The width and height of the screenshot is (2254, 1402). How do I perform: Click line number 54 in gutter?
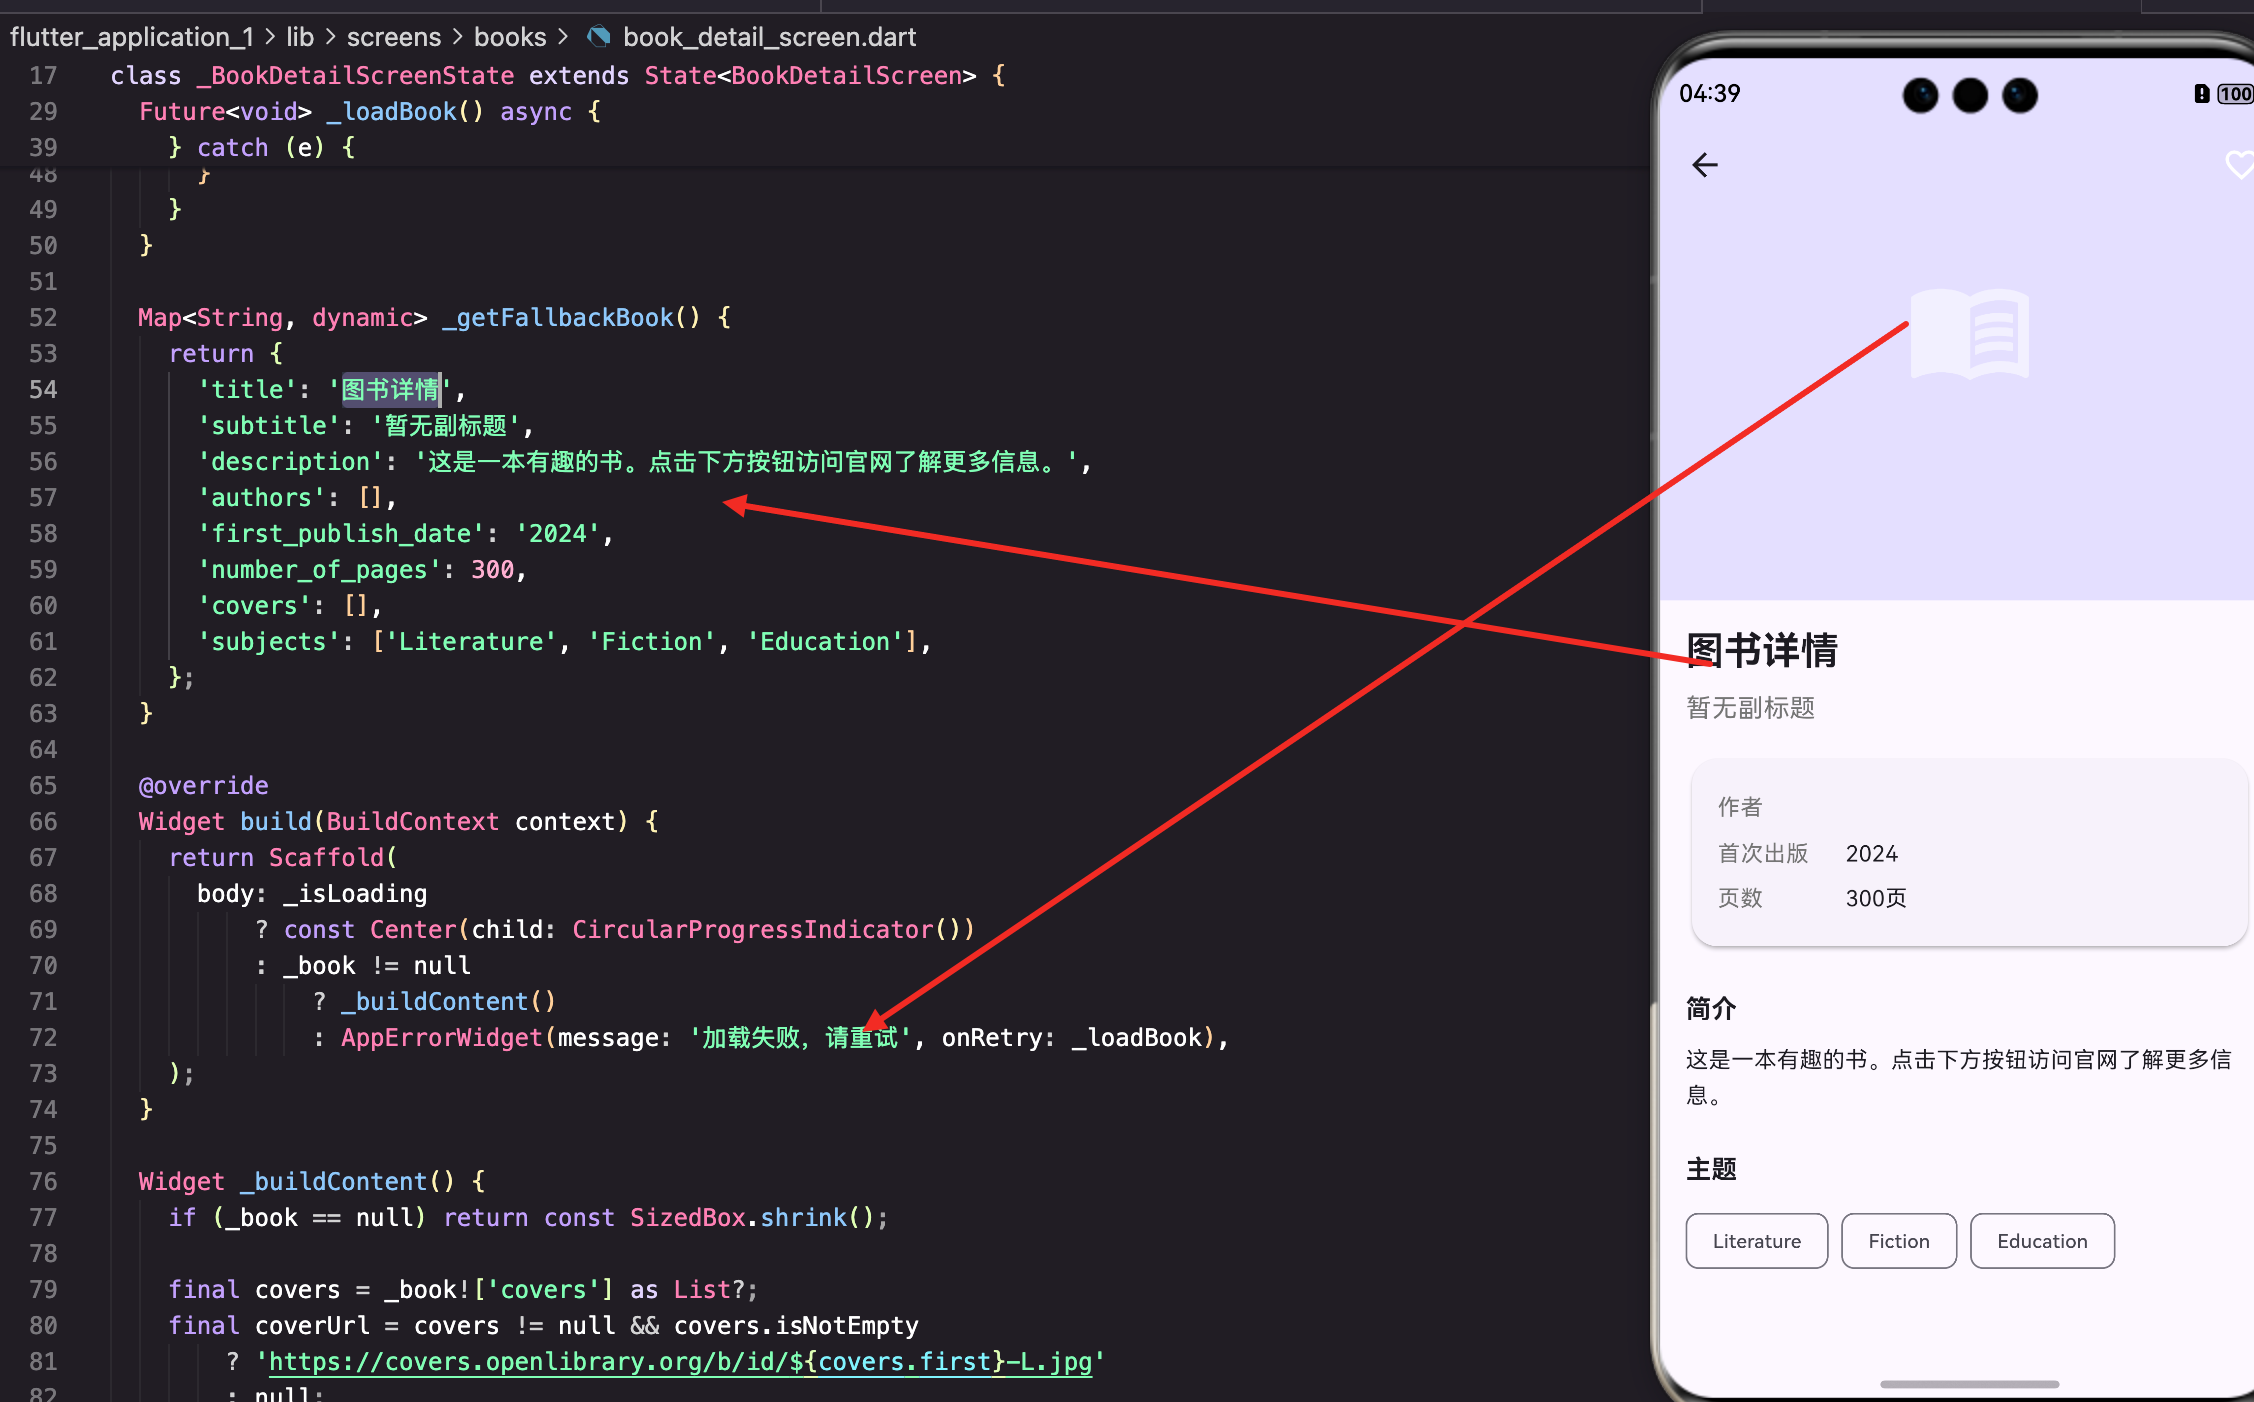click(x=43, y=390)
